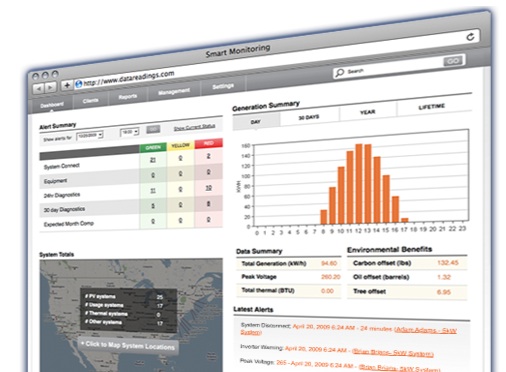The height and width of the screenshot is (372, 506).
Task: Click the # Usage systems map entry
Action: click(104, 305)
